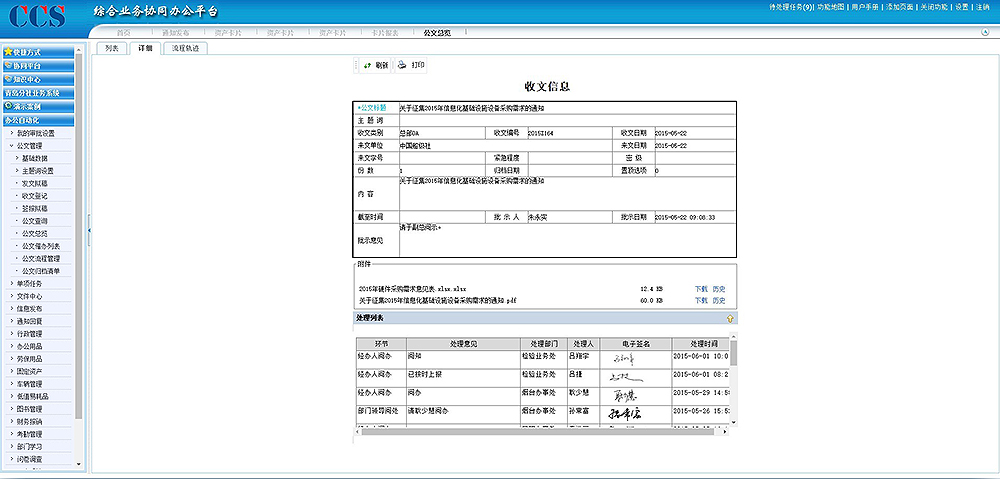Open the 演示案例 sidebar section
The width and height of the screenshot is (1000, 479).
[38, 107]
